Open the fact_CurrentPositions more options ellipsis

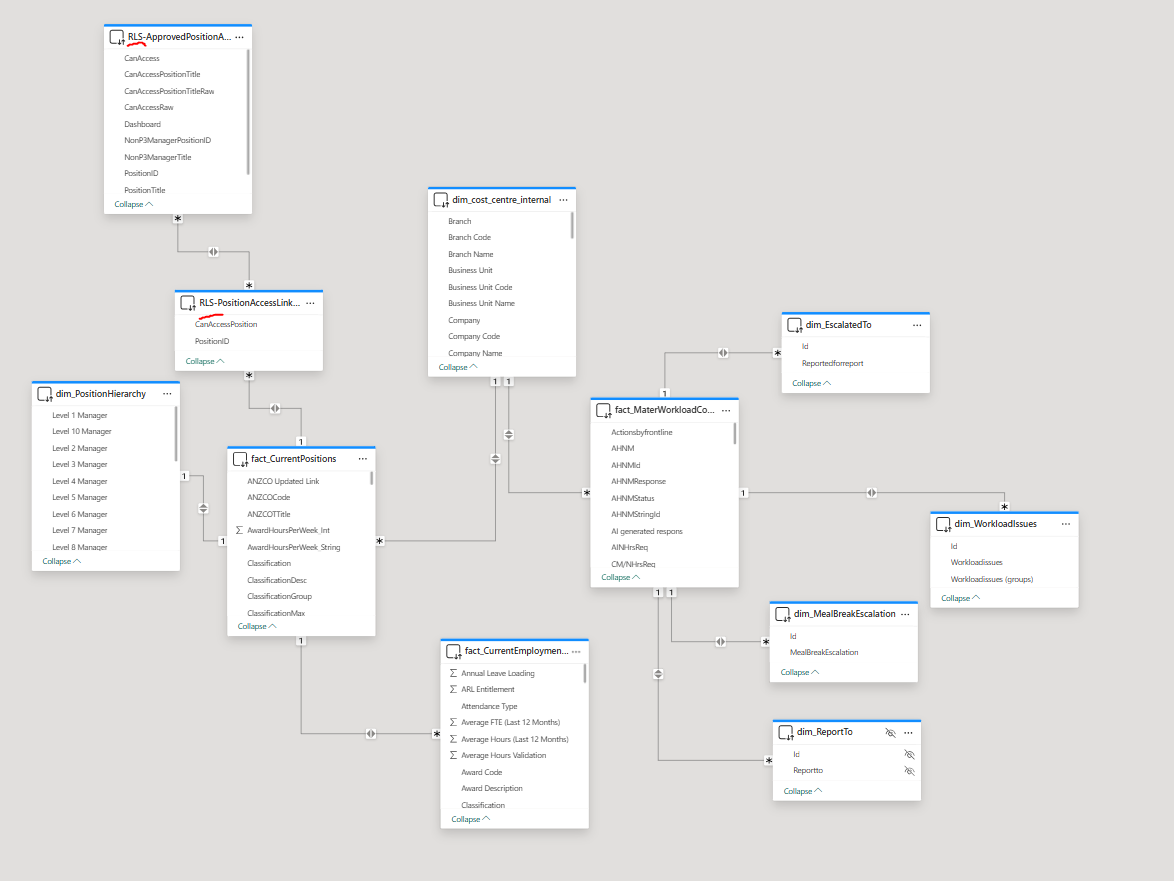point(362,459)
